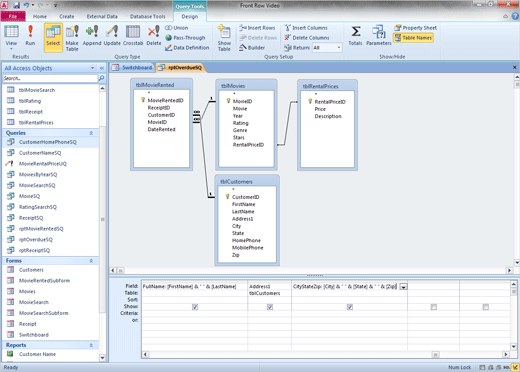Click the search magnifier in navigation pane
The height and width of the screenshot is (372, 520).
[102, 78]
